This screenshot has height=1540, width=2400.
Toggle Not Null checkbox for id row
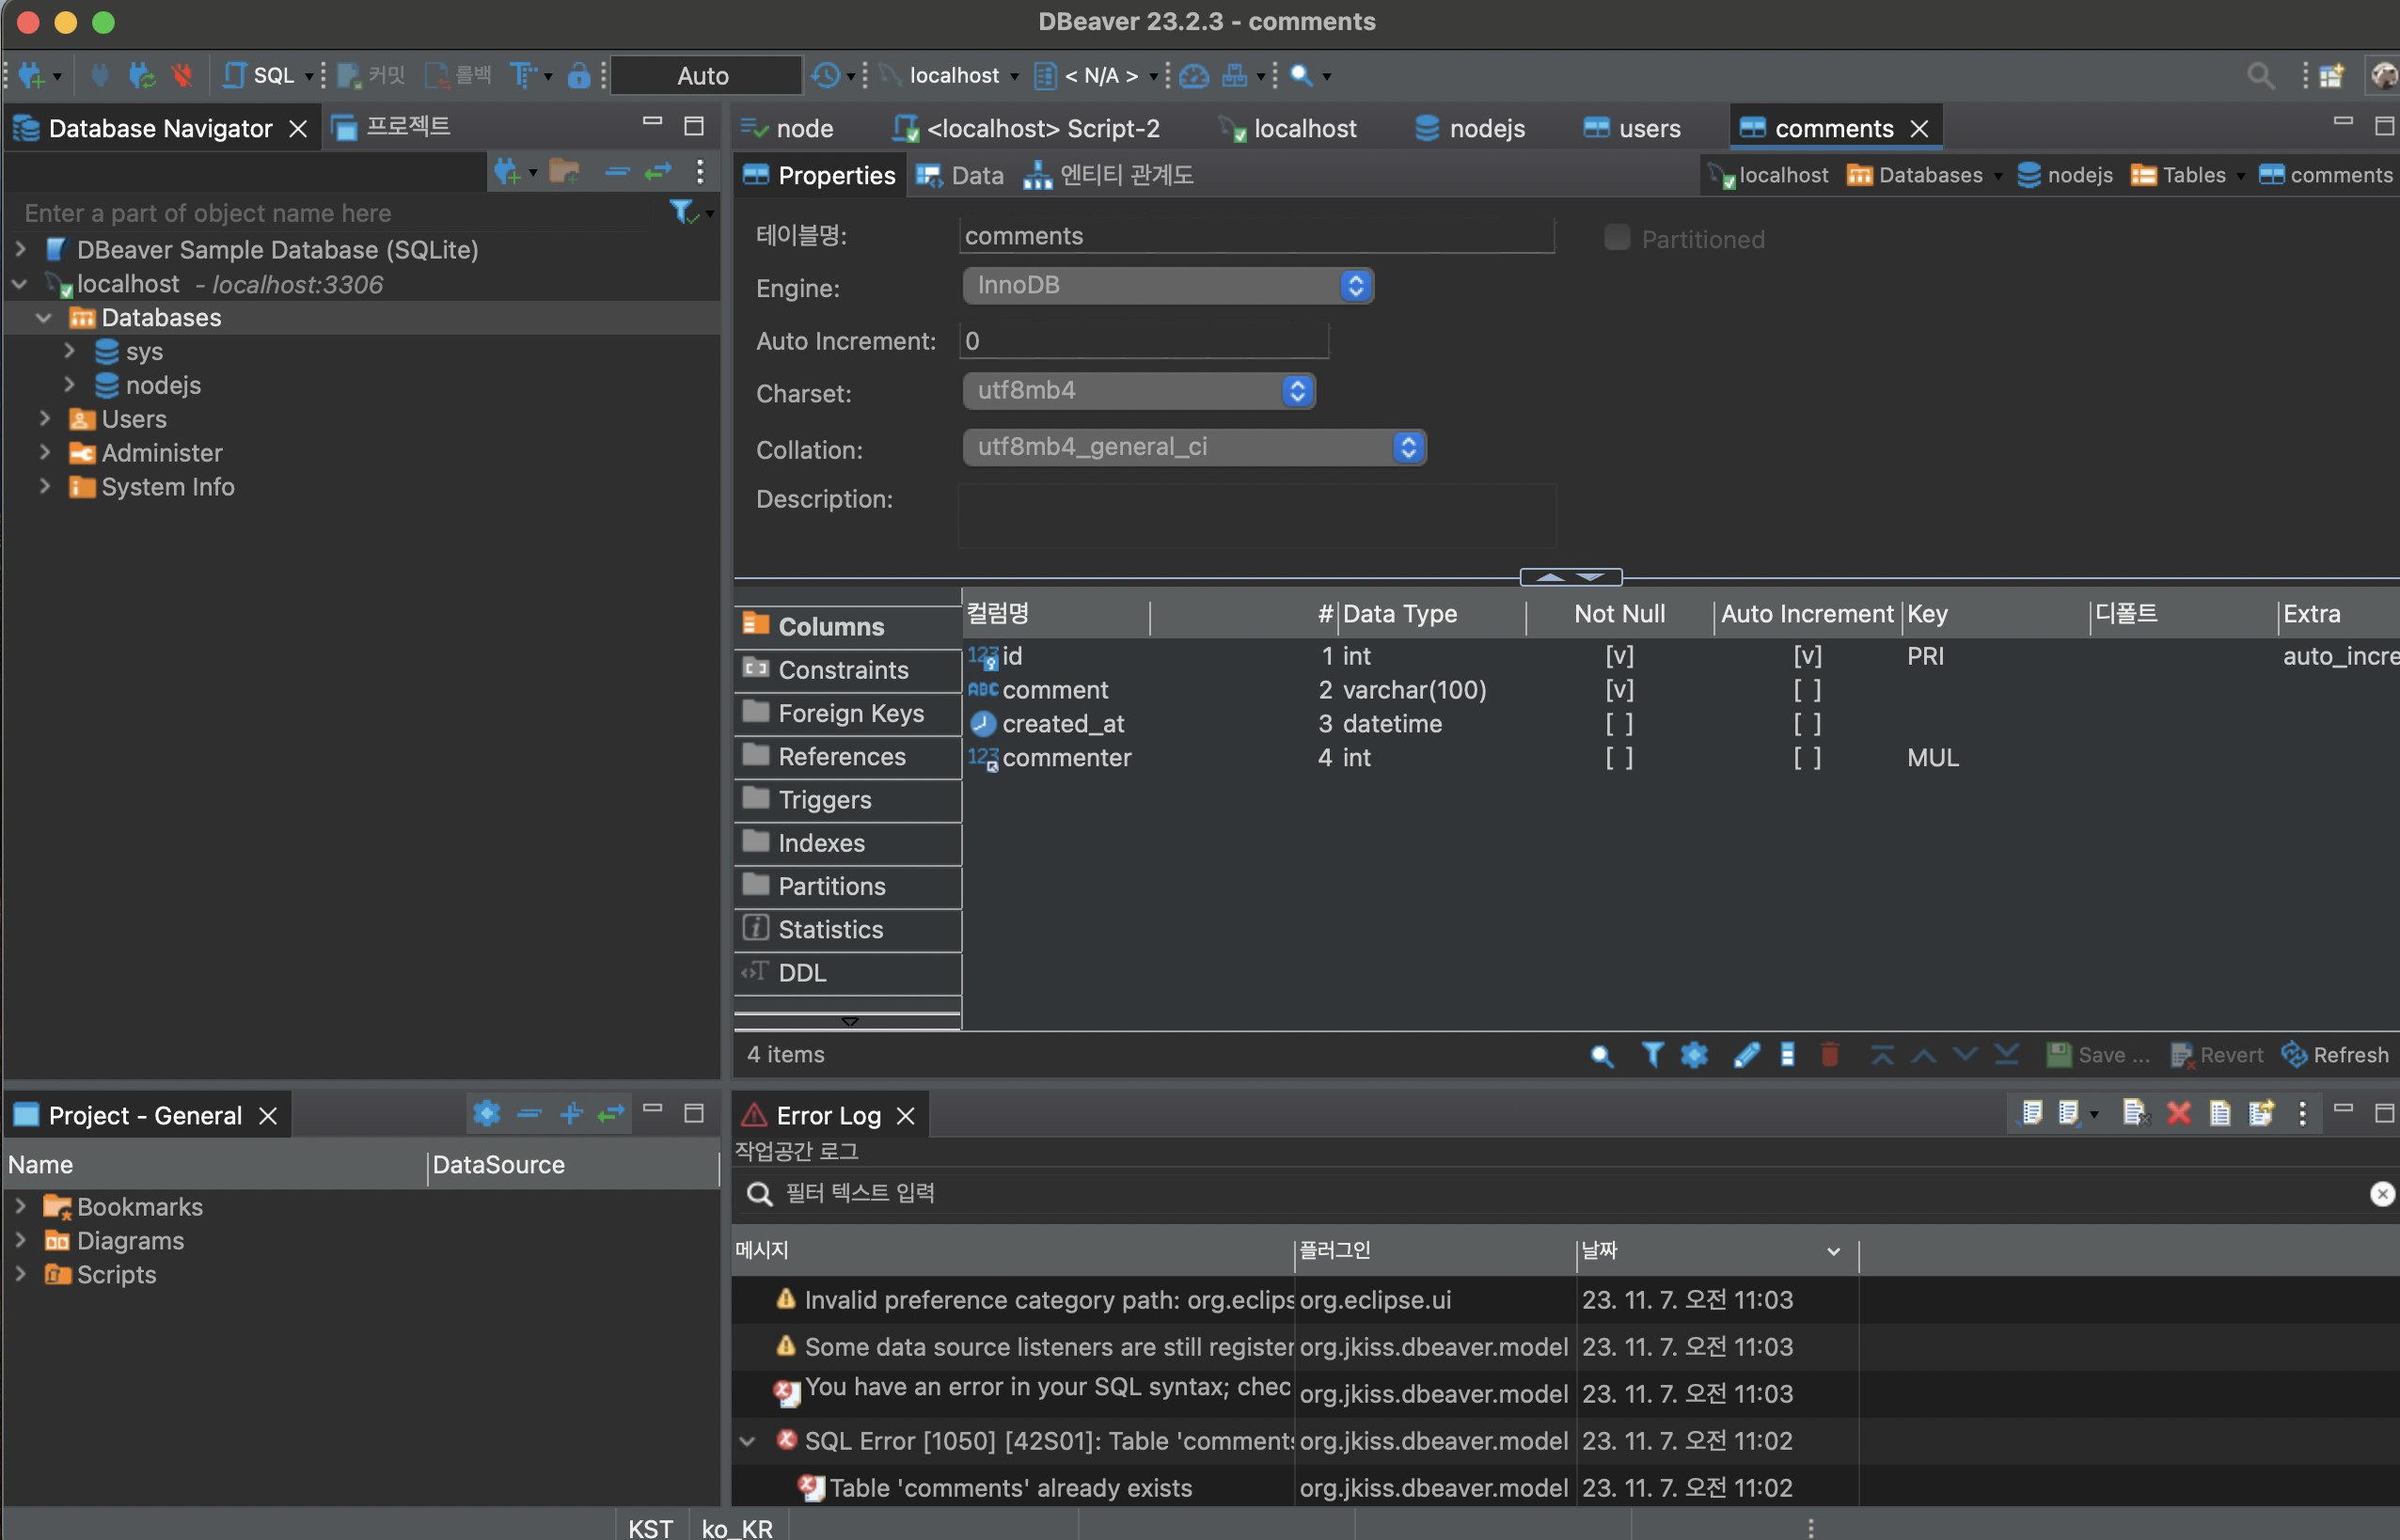point(1619,656)
